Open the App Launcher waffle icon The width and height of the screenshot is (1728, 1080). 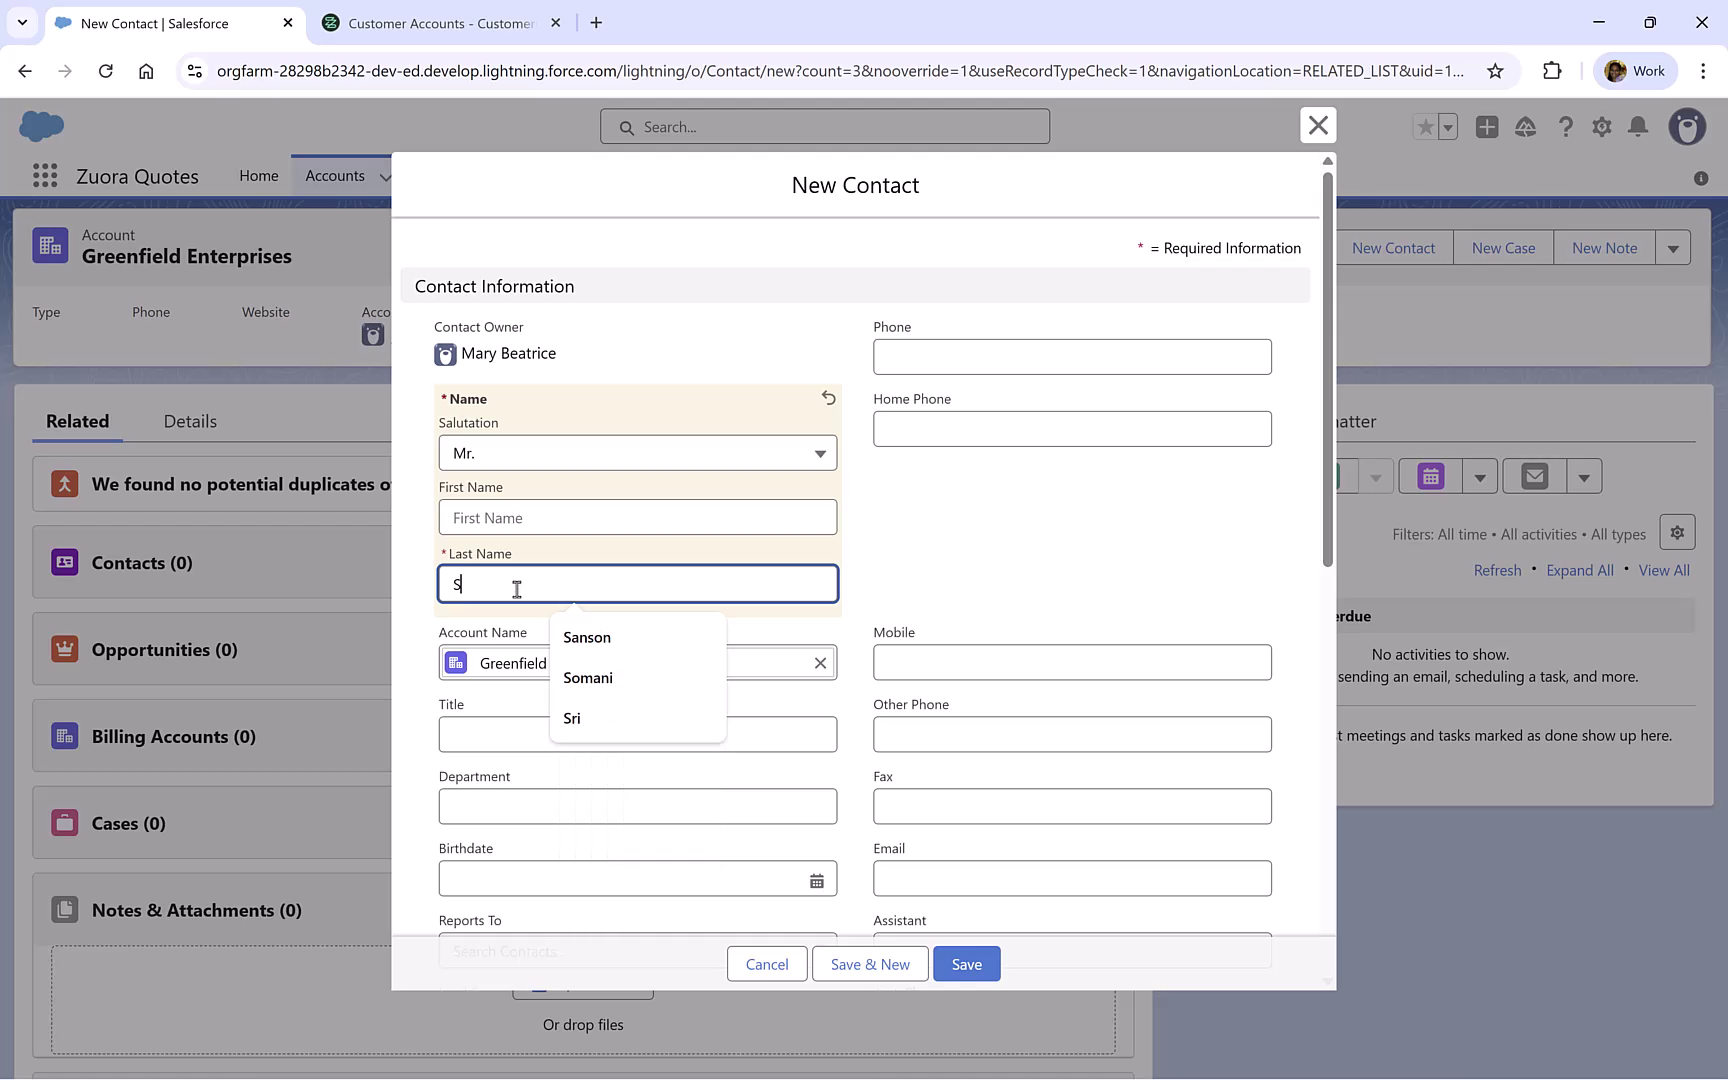tap(44, 175)
